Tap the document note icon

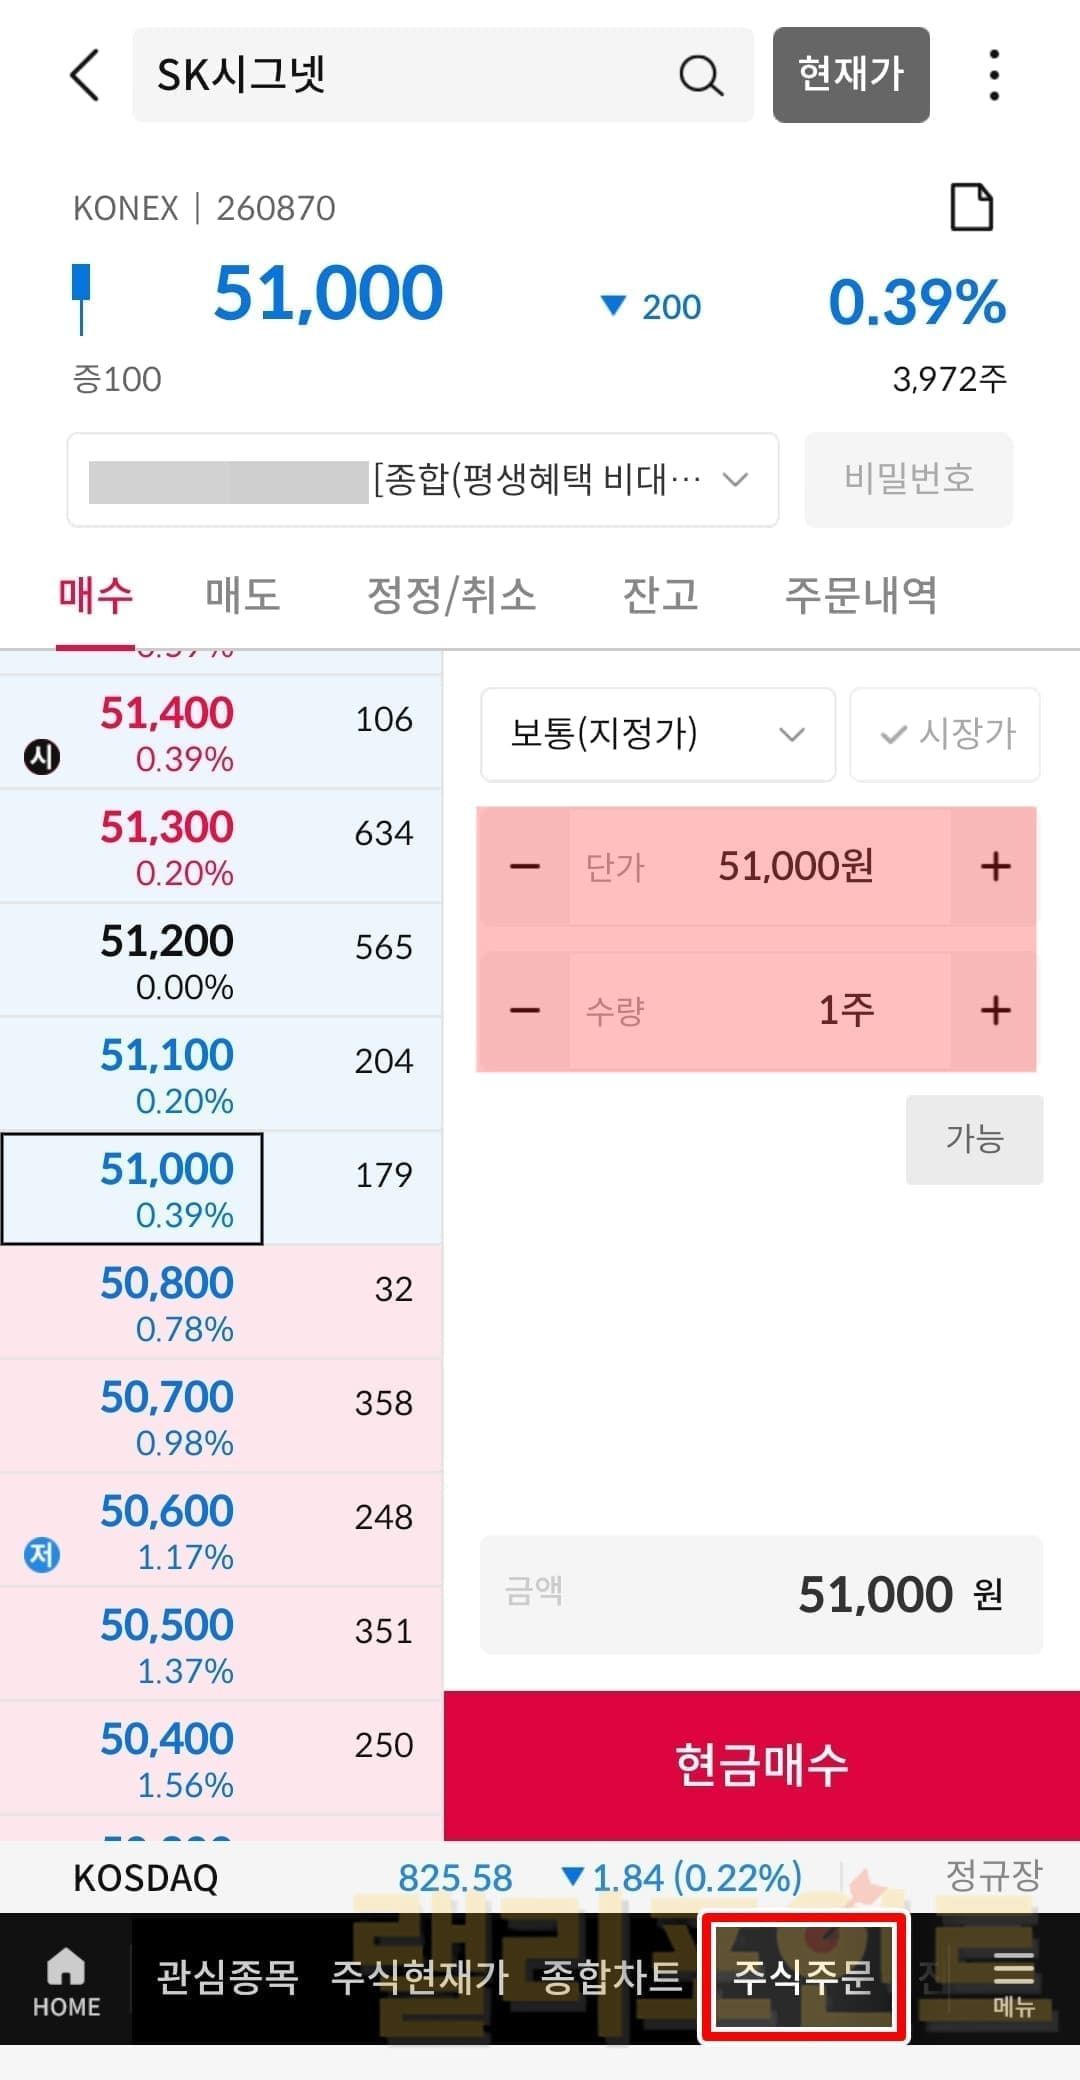[x=970, y=208]
